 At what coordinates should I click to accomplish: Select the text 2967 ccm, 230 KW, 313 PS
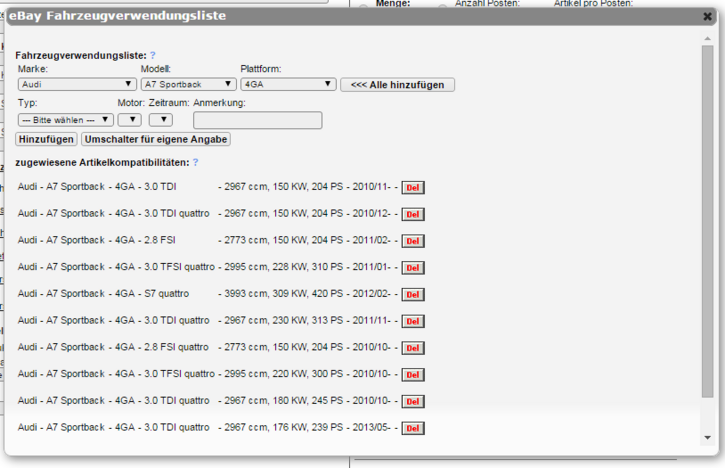283,320
